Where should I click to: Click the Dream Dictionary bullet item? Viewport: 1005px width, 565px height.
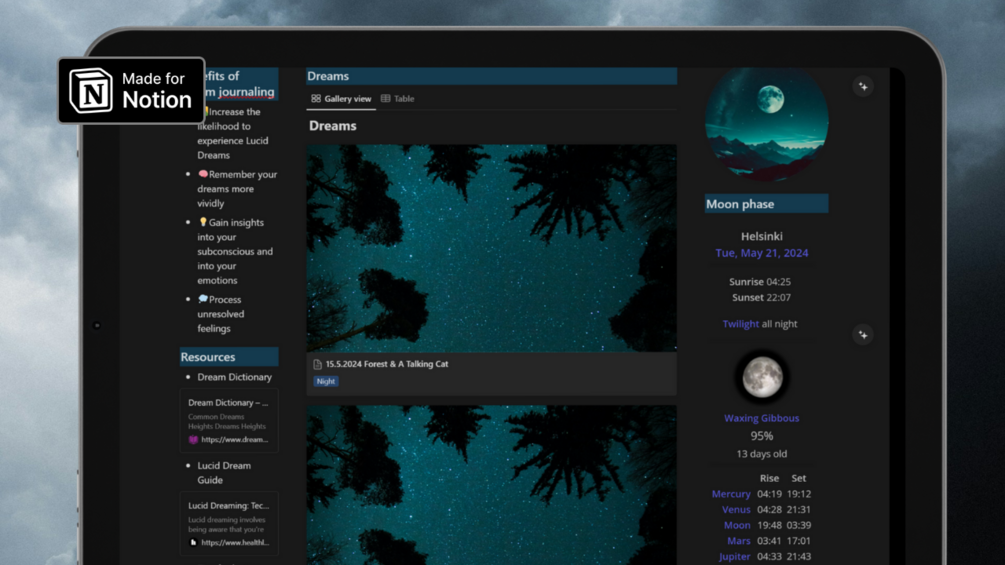pos(234,377)
